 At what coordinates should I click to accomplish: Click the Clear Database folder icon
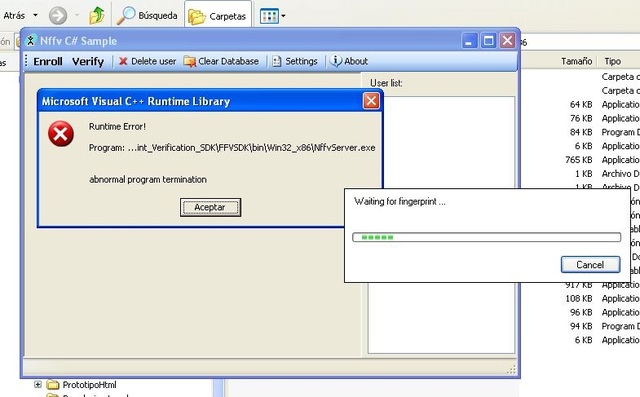click(189, 61)
